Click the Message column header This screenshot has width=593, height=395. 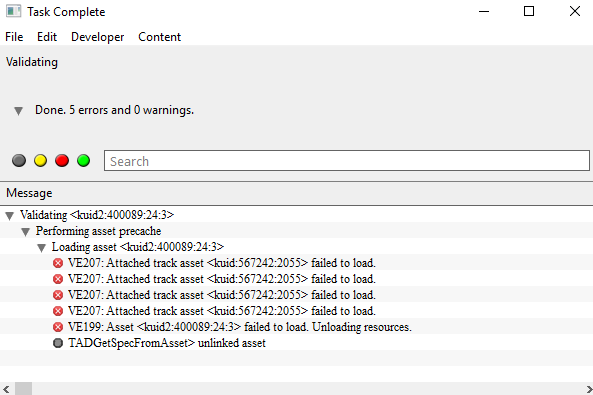(x=296, y=193)
